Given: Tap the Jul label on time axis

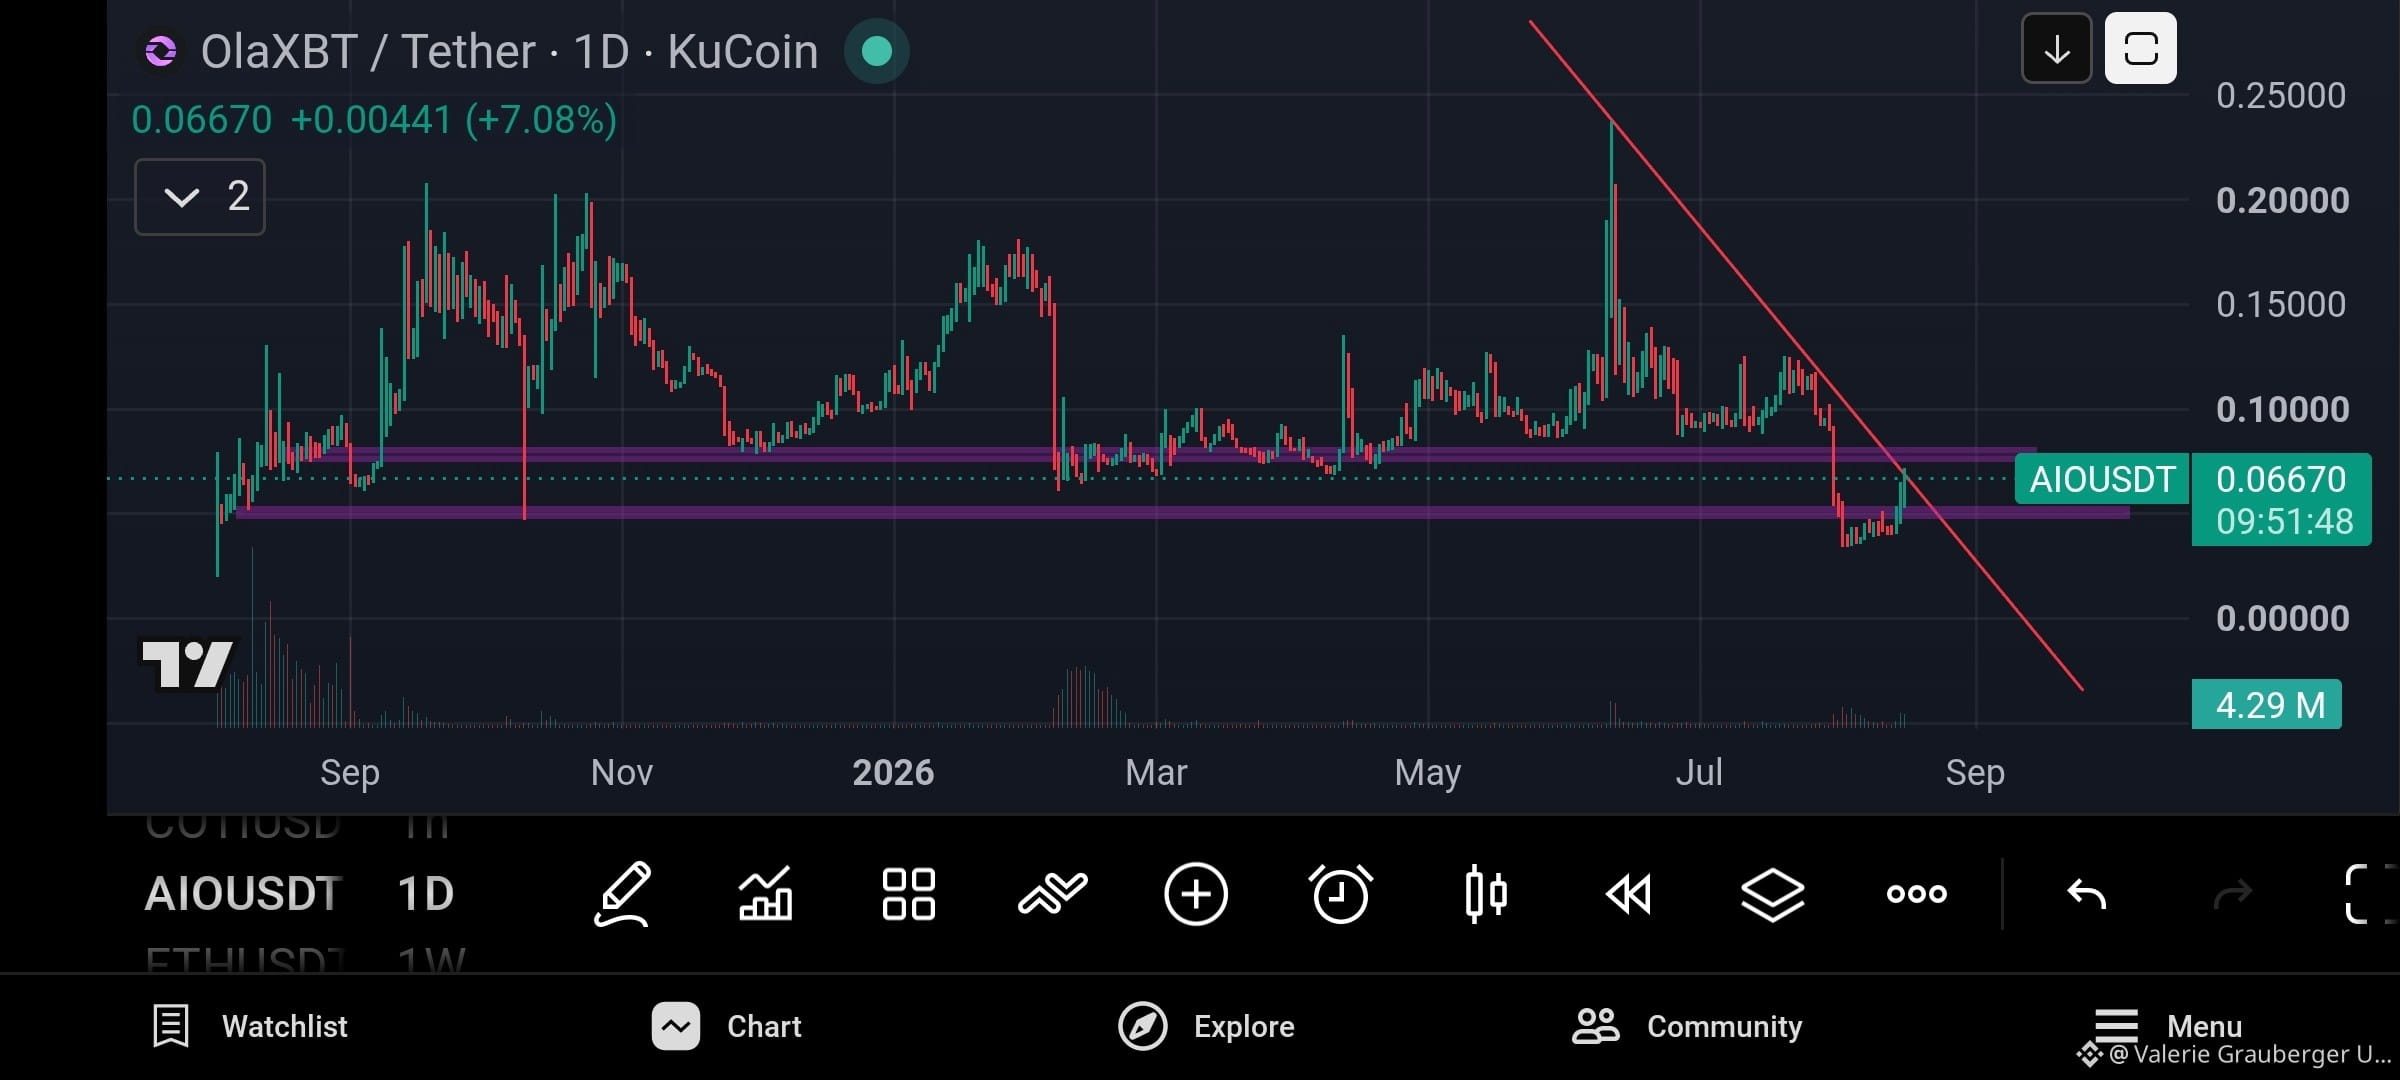Looking at the screenshot, I should pyautogui.click(x=1699, y=772).
